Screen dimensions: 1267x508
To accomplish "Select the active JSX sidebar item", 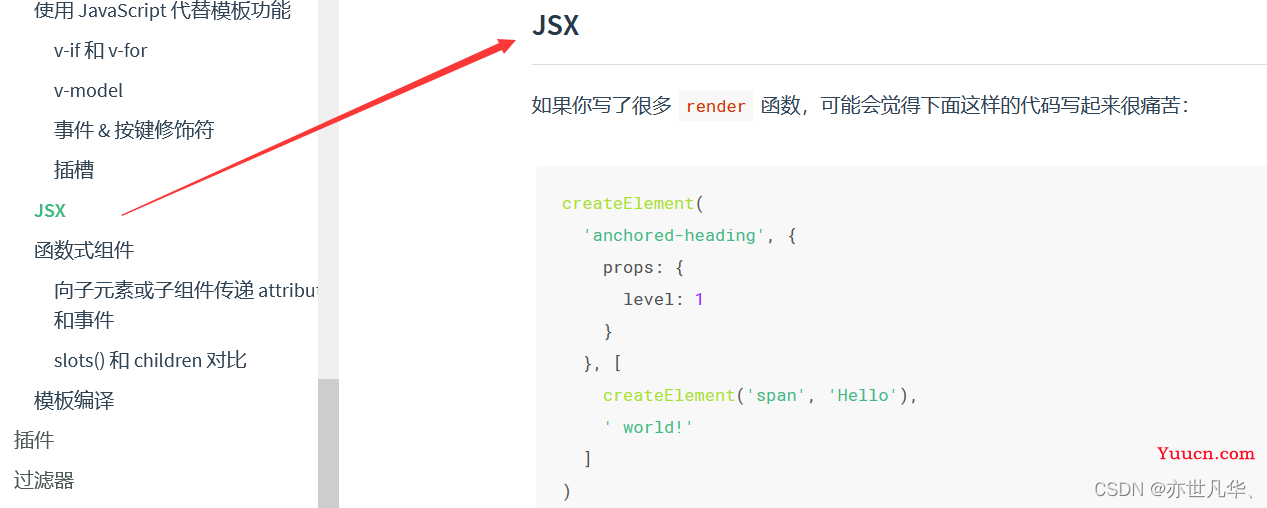I will pos(50,210).
